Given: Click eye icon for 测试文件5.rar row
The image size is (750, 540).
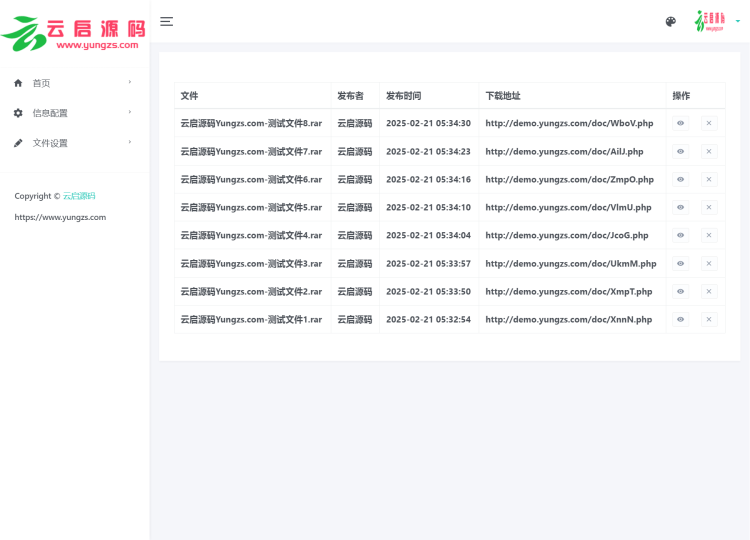Looking at the screenshot, I should coord(680,207).
